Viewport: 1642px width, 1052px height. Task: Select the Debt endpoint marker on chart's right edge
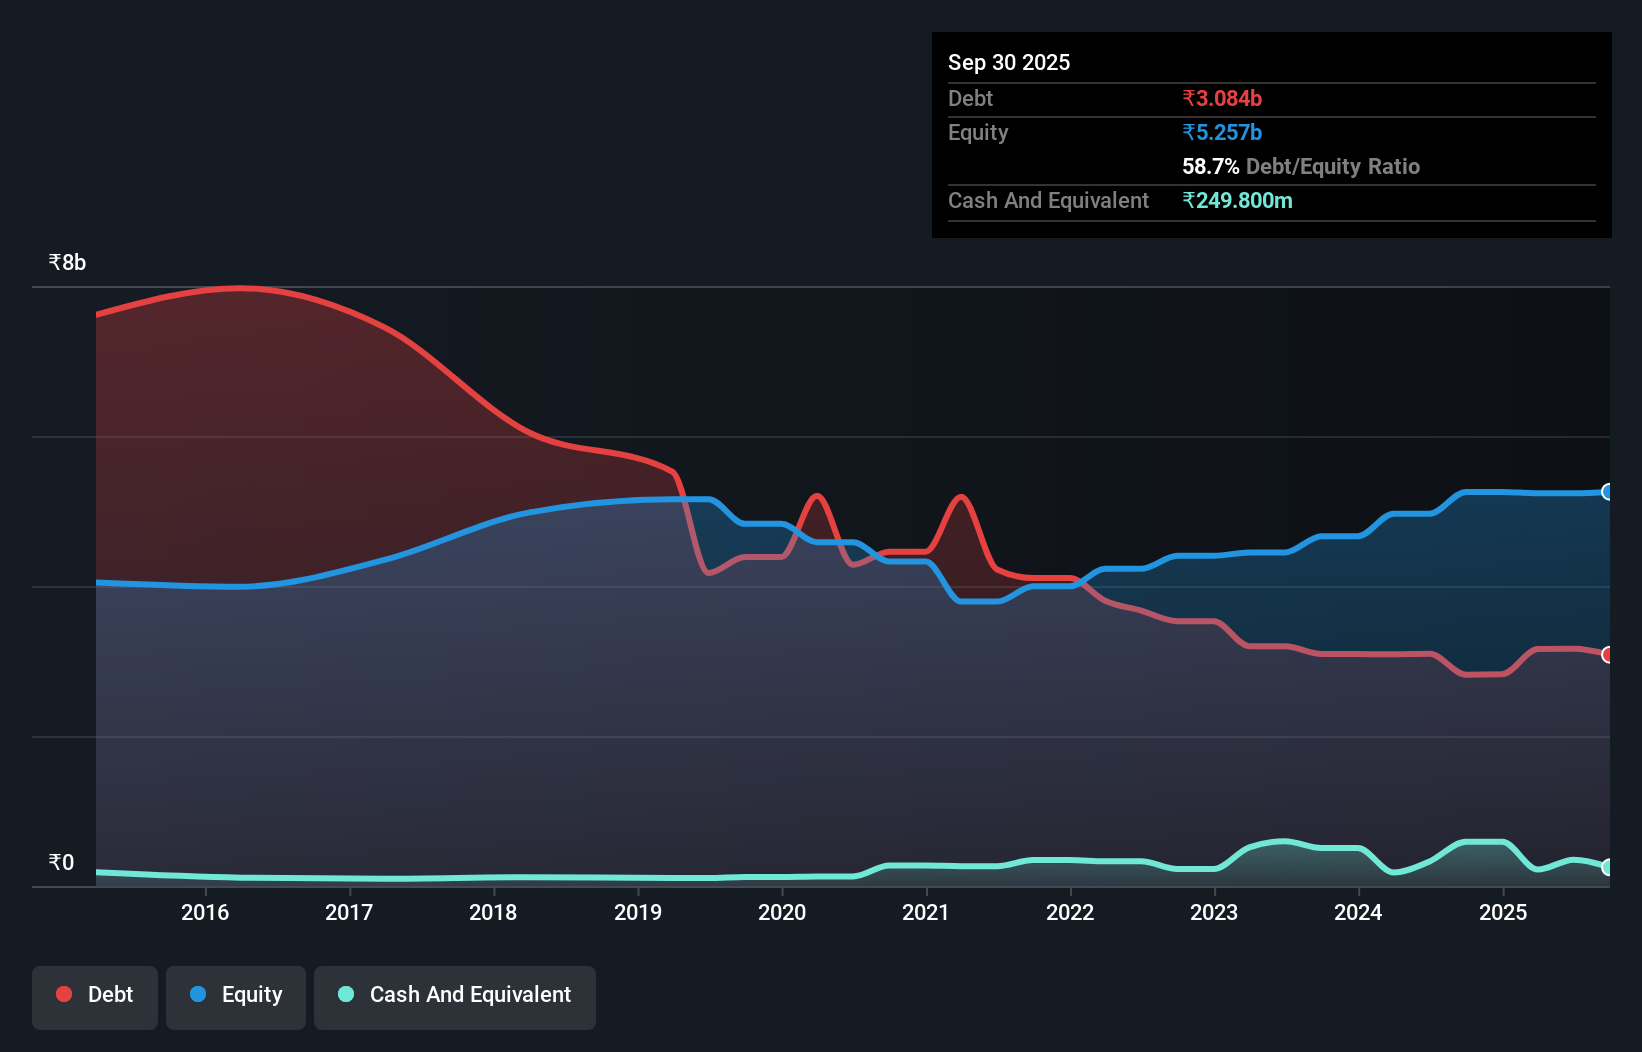pos(1607,655)
